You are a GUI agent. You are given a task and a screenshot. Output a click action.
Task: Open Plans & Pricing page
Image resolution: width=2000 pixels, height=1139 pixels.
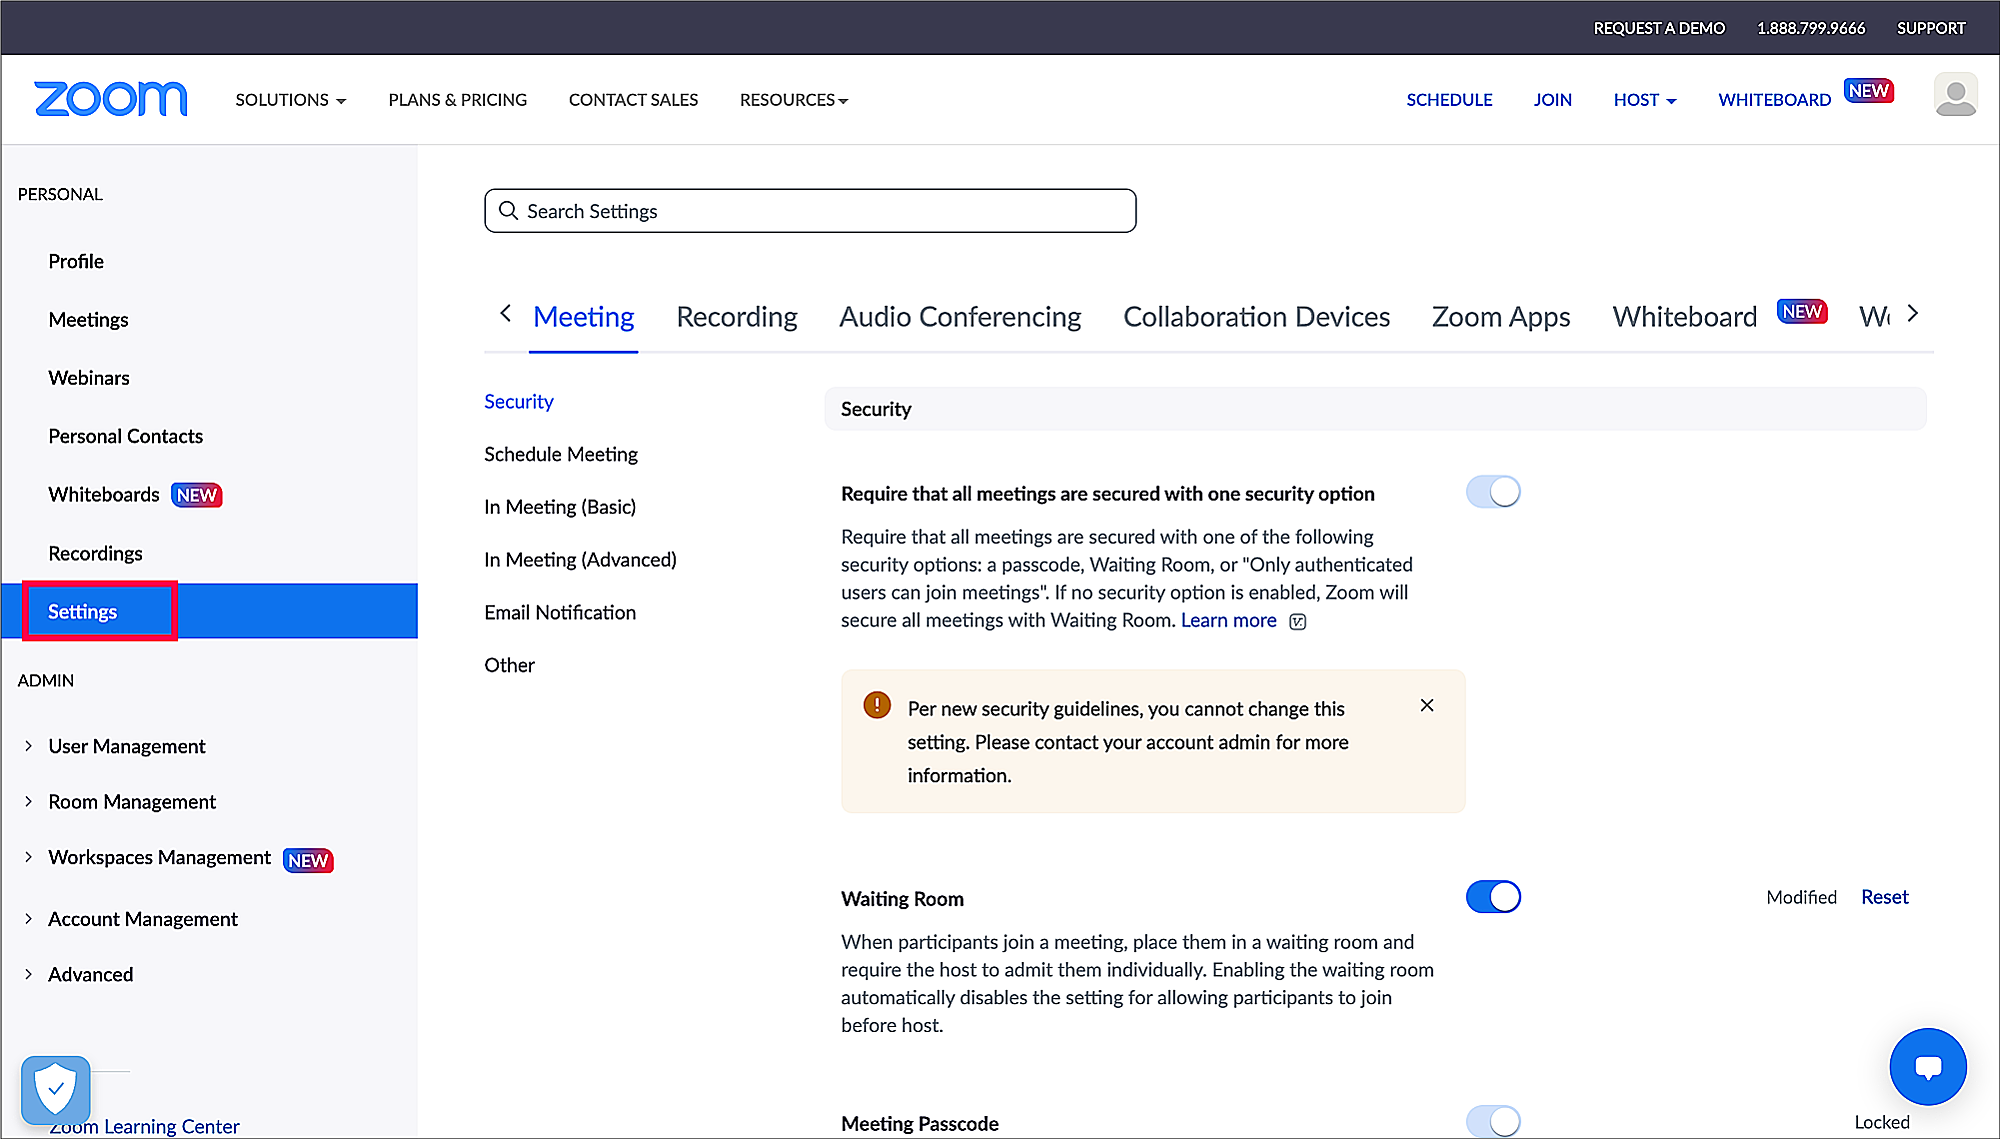tap(457, 100)
